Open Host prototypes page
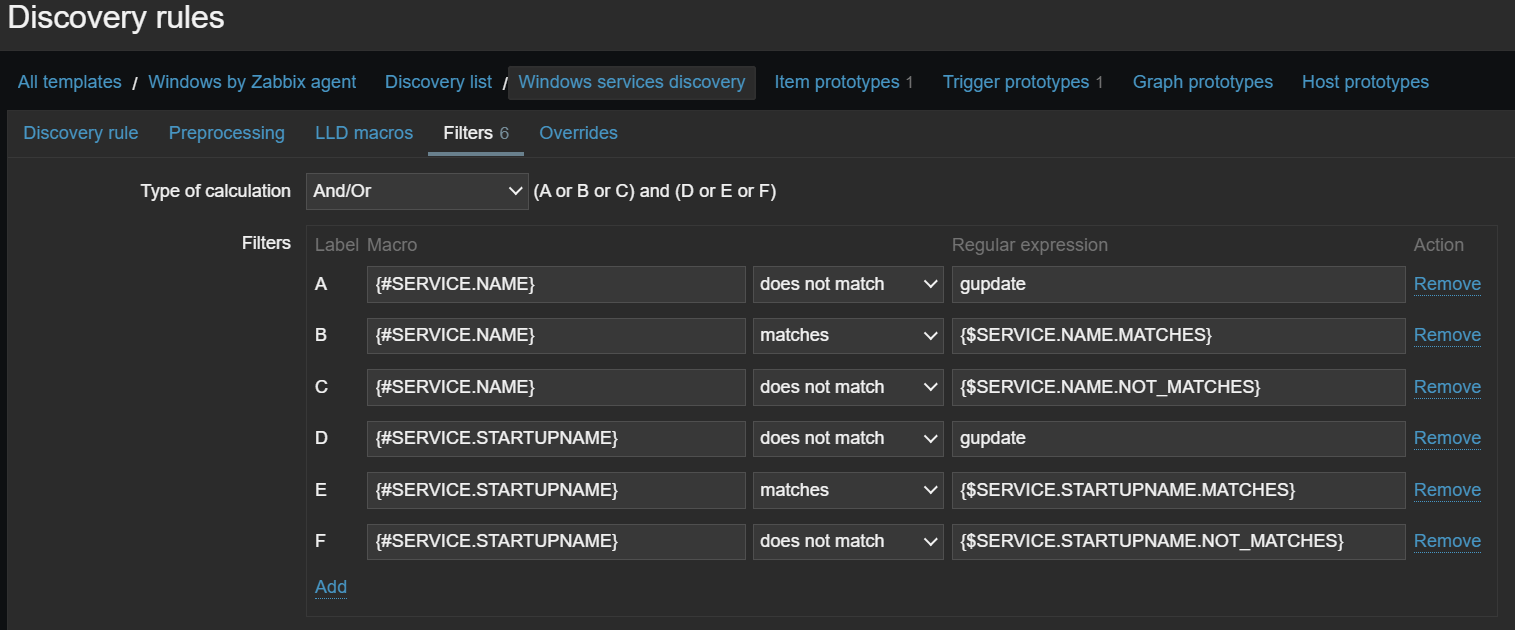 (1365, 82)
